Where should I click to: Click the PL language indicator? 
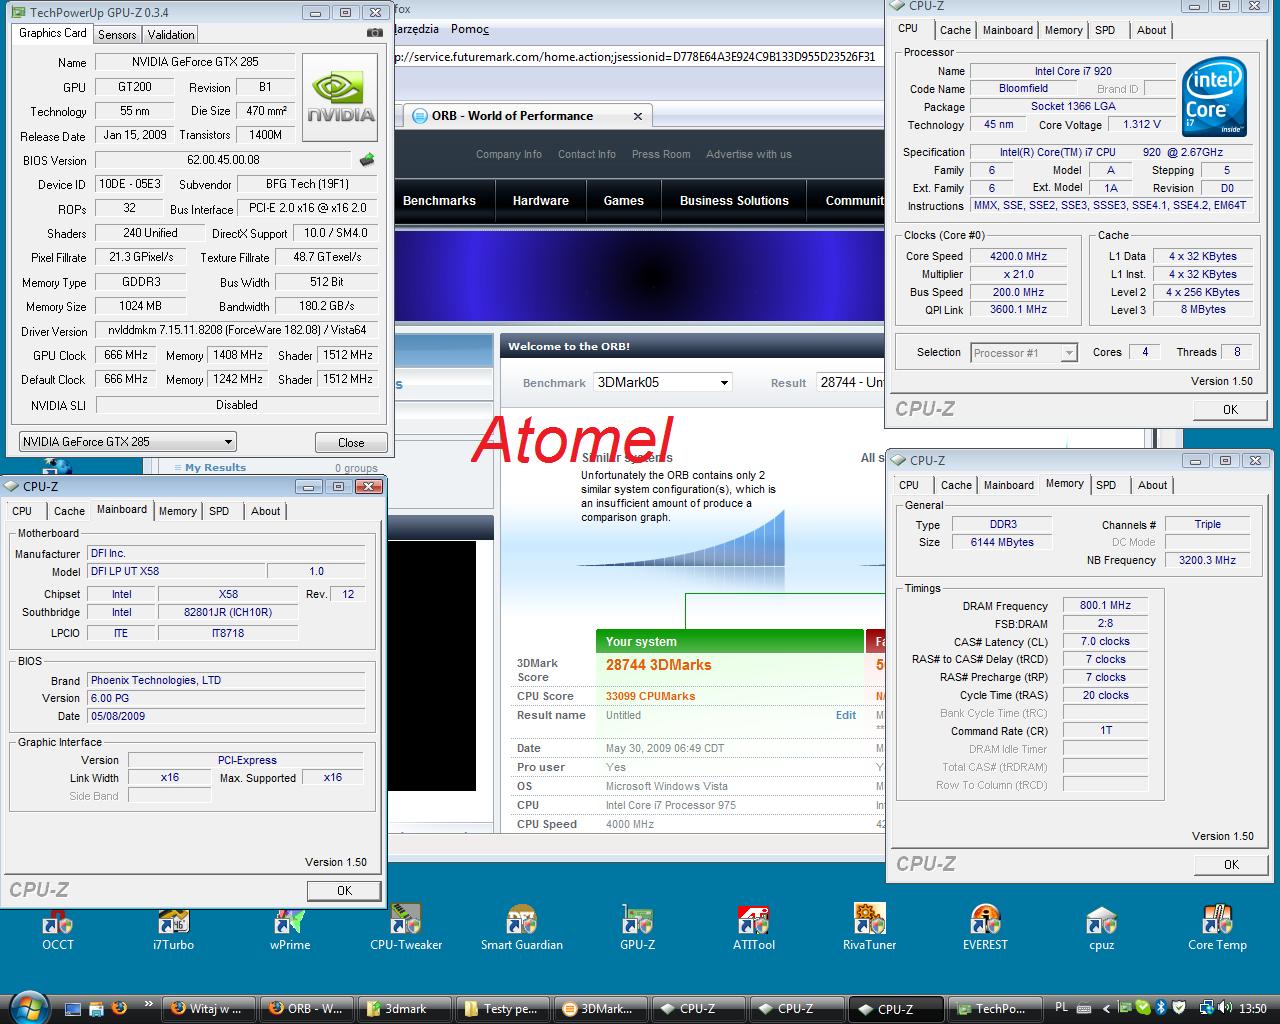tap(1061, 1008)
